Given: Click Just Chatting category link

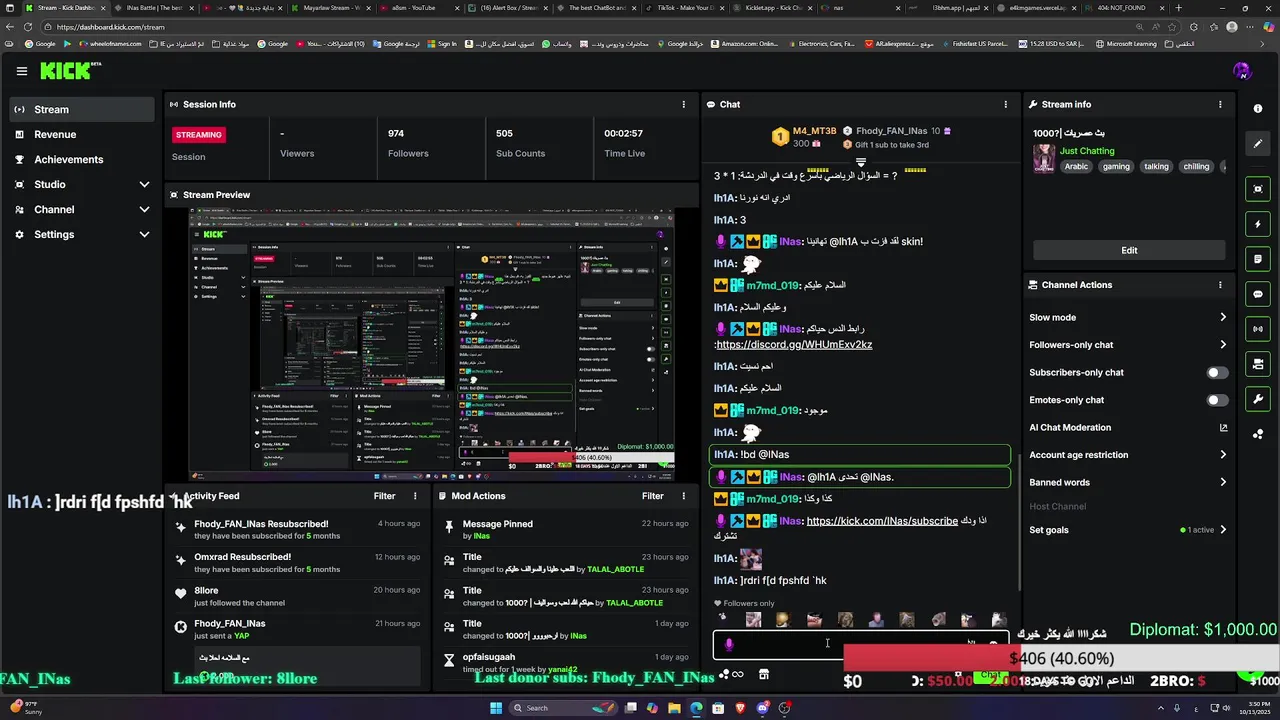Looking at the screenshot, I should tap(1087, 151).
